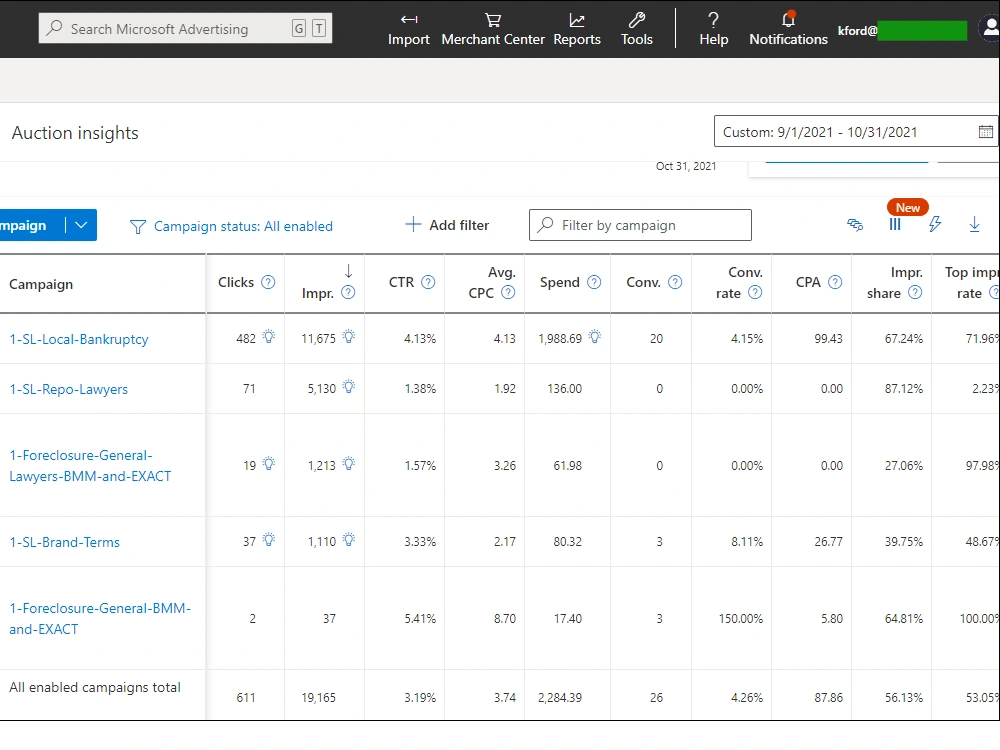The image size is (1000, 750).
Task: Click the Conv. rate help icon
Action: click(x=755, y=292)
